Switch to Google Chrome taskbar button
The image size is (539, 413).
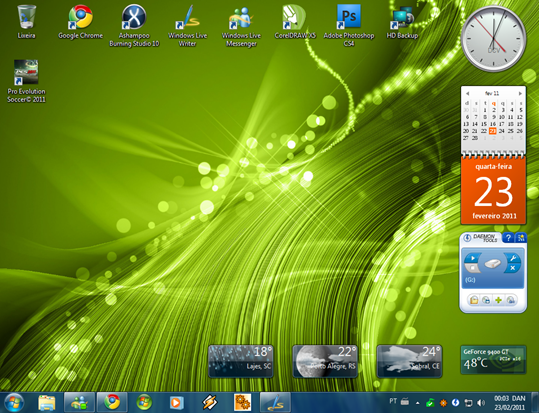click(x=112, y=403)
